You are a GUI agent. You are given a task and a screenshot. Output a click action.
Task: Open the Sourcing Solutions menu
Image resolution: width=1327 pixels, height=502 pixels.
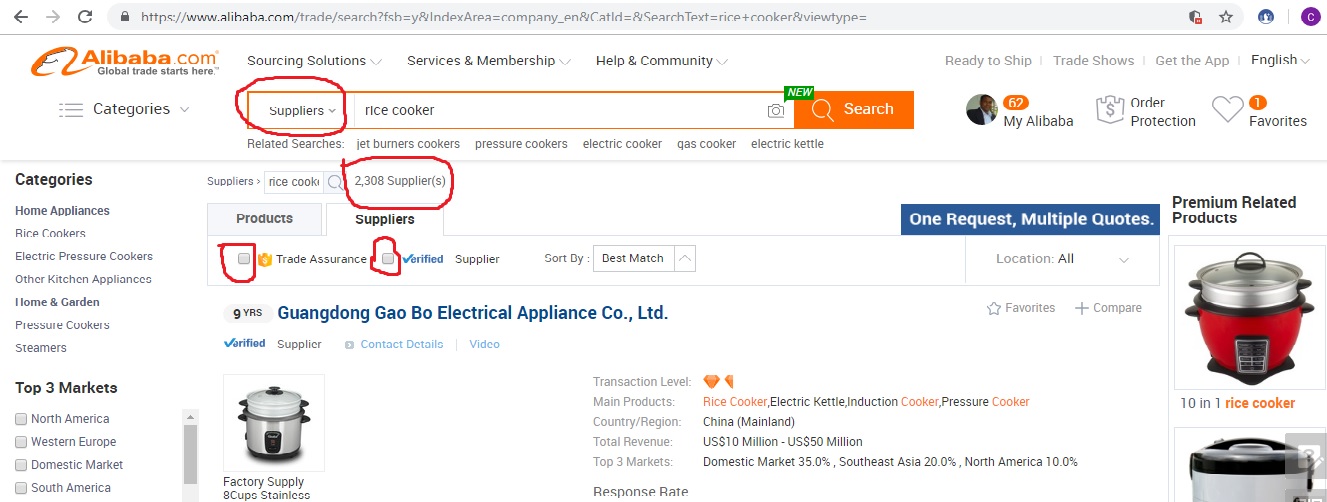[x=314, y=61]
